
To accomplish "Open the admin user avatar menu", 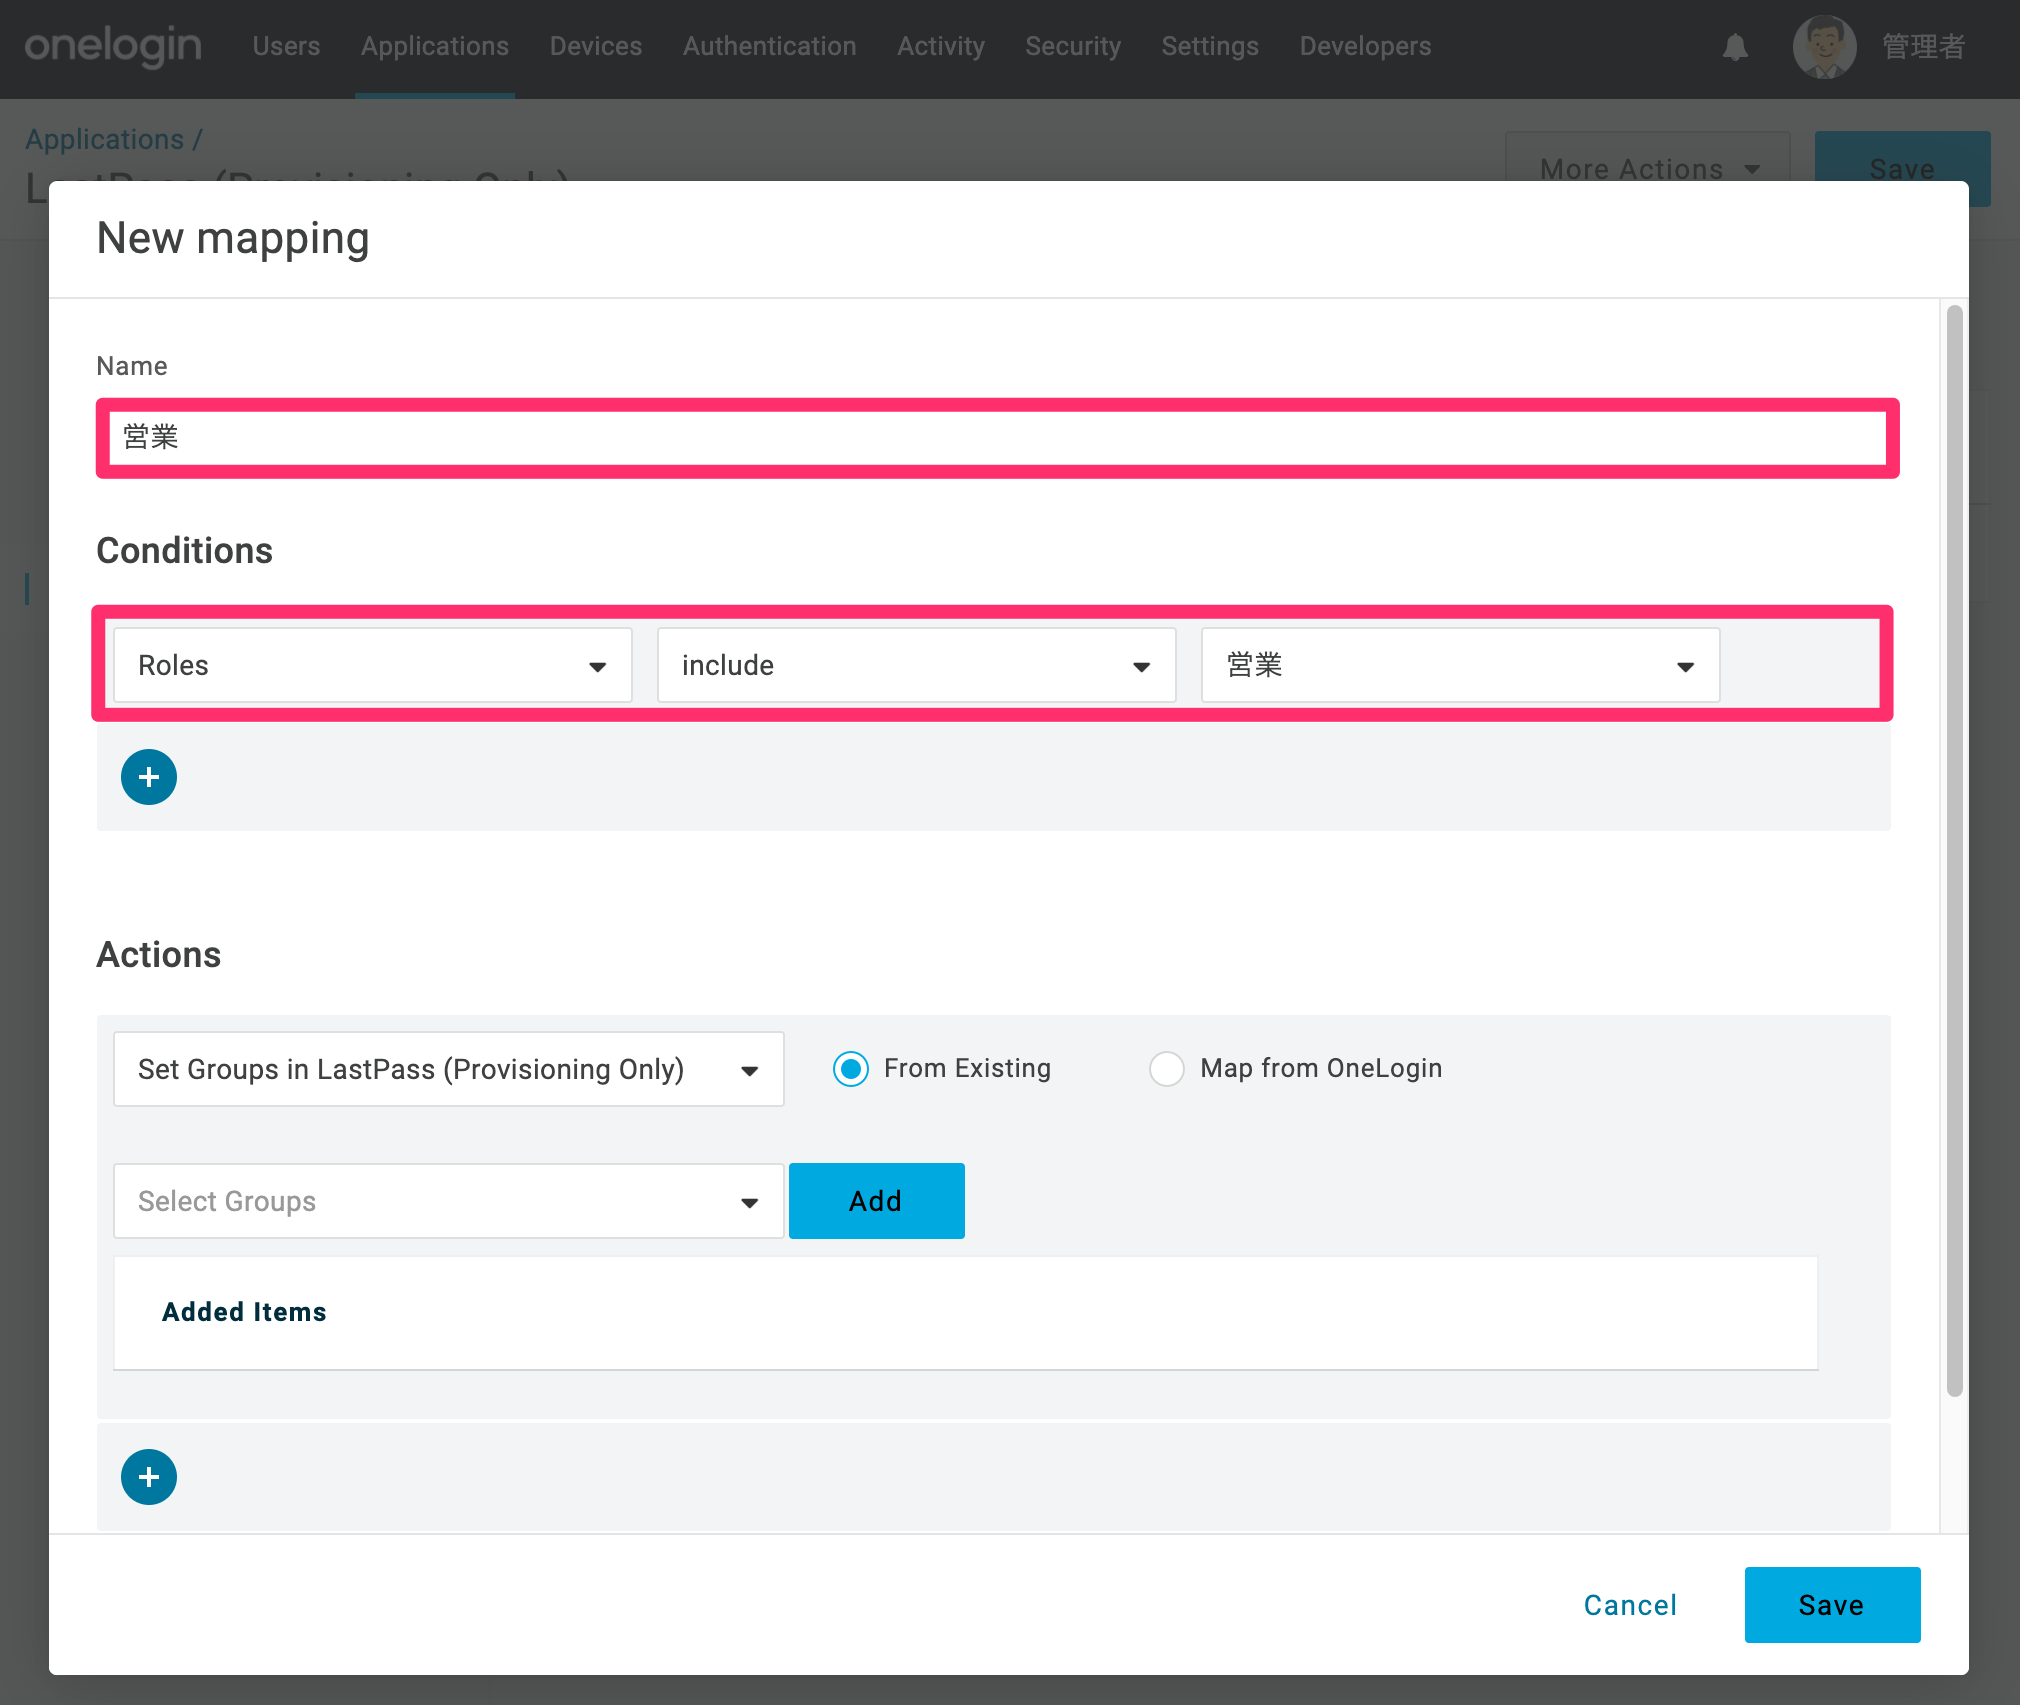I will point(1824,47).
